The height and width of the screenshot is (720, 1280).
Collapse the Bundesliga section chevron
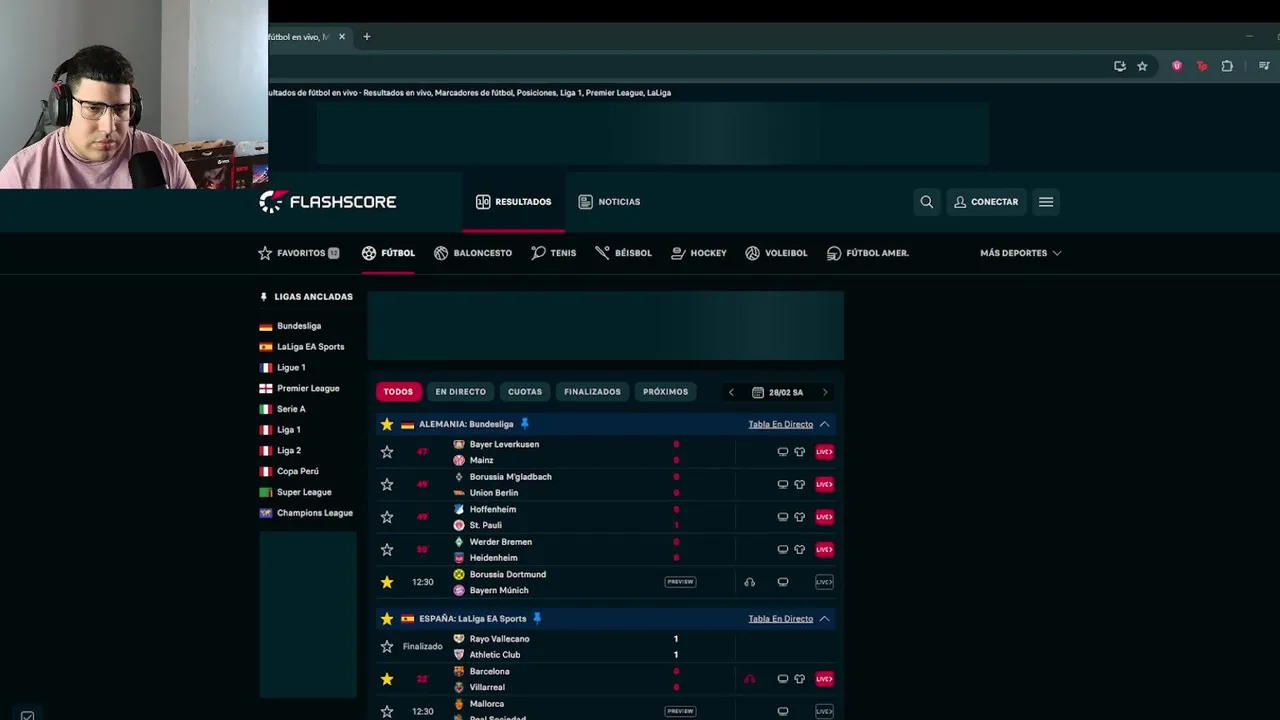click(824, 424)
